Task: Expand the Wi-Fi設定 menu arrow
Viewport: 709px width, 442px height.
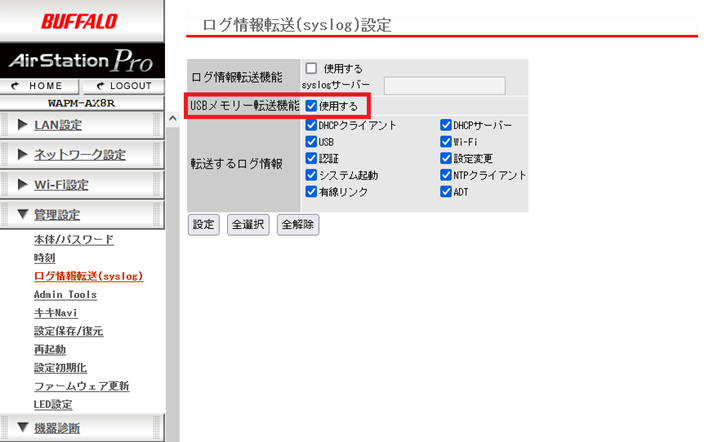Action: click(22, 184)
